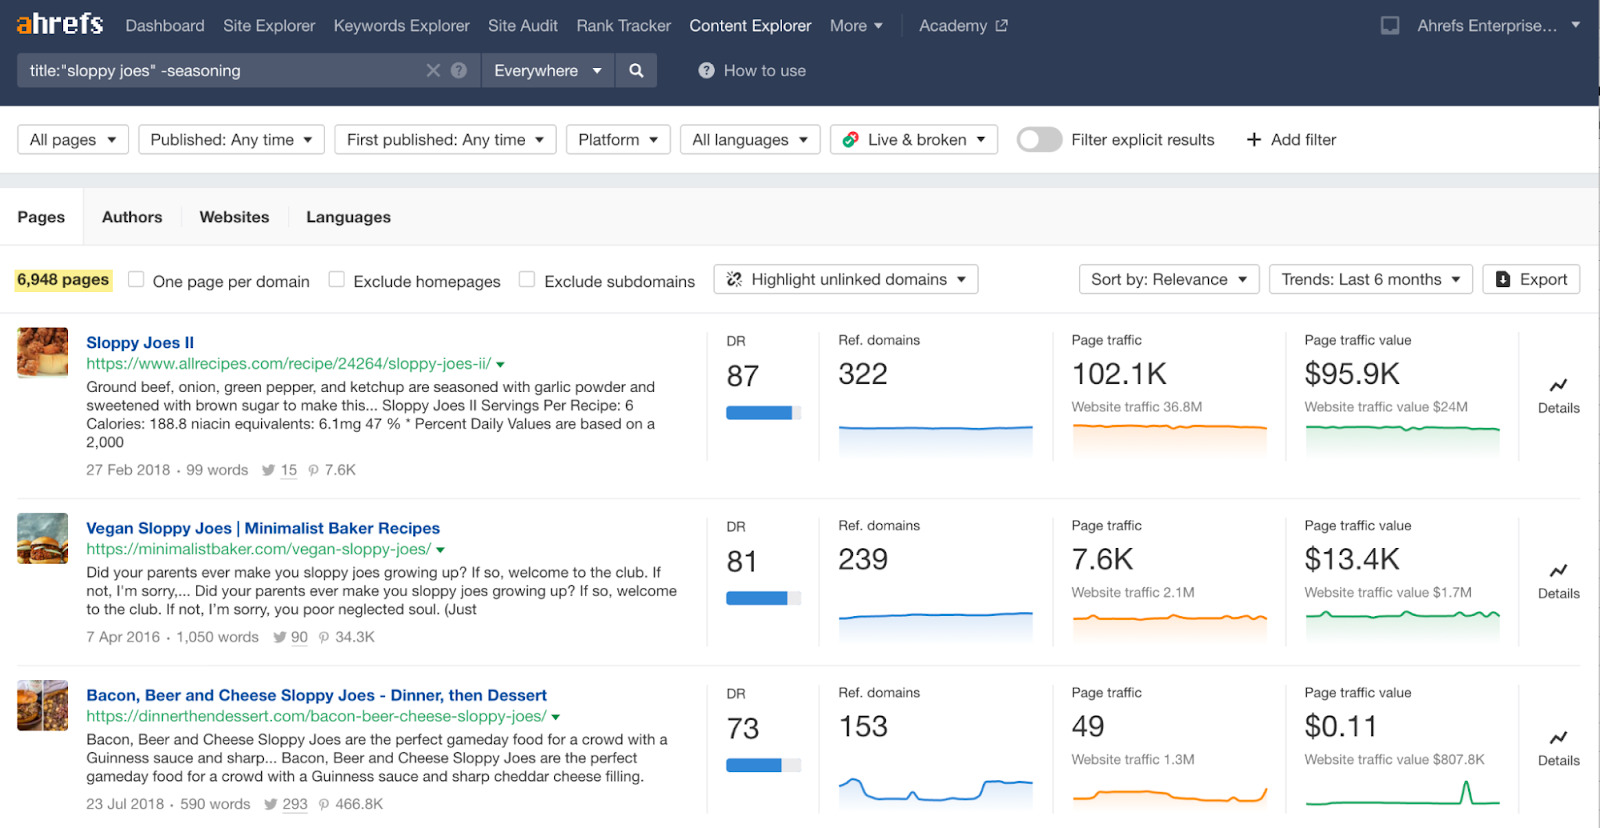Go to Dashboard
1600x828 pixels.
click(x=165, y=26)
